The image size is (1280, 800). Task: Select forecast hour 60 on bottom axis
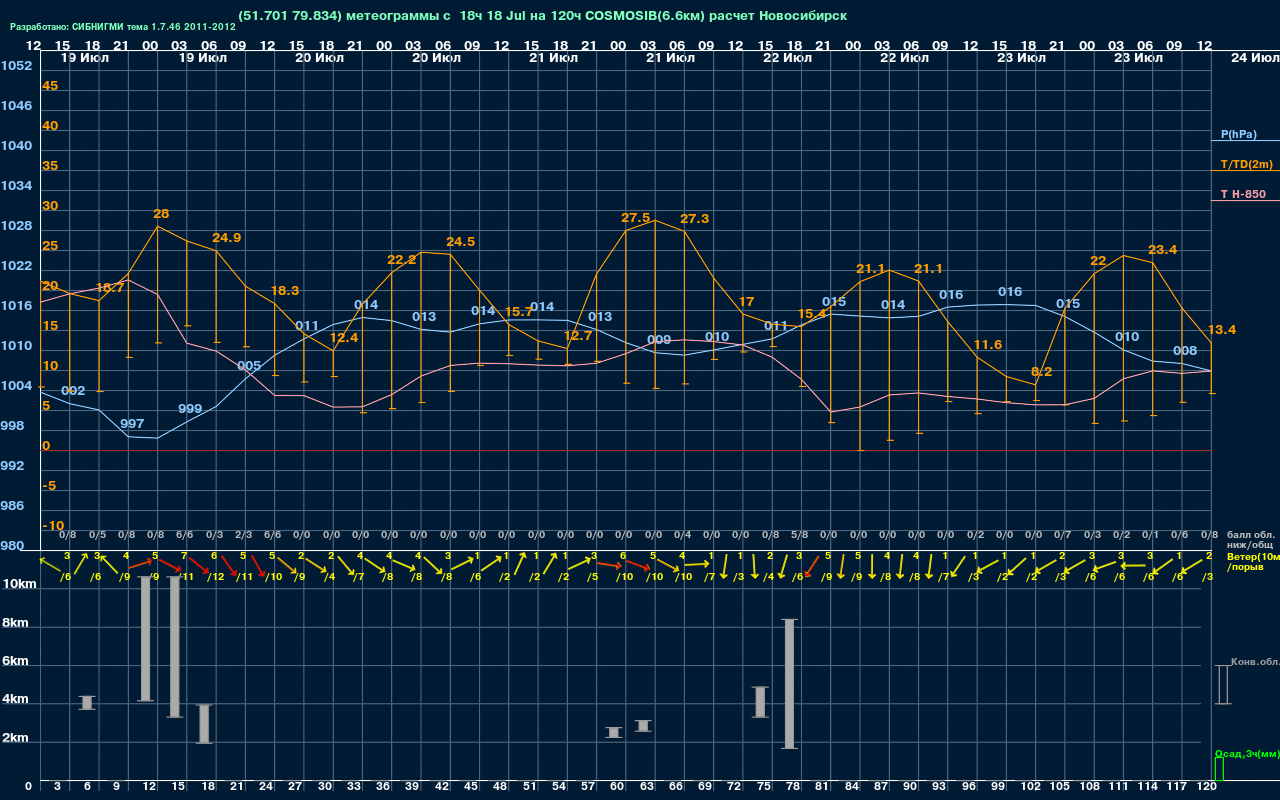point(617,788)
